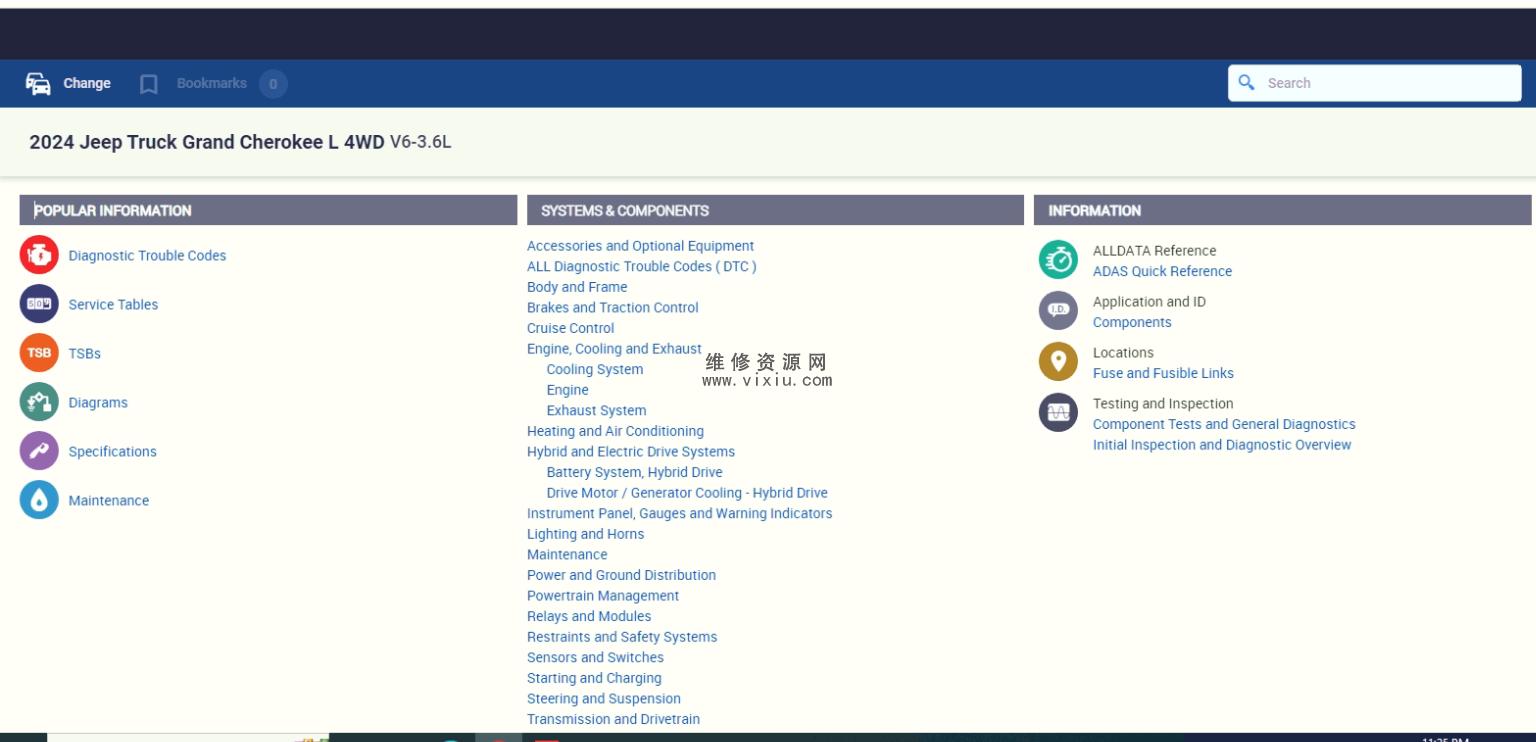Click the Testing and Inspection label
Screen dimensions: 1536x742
(x=1164, y=404)
